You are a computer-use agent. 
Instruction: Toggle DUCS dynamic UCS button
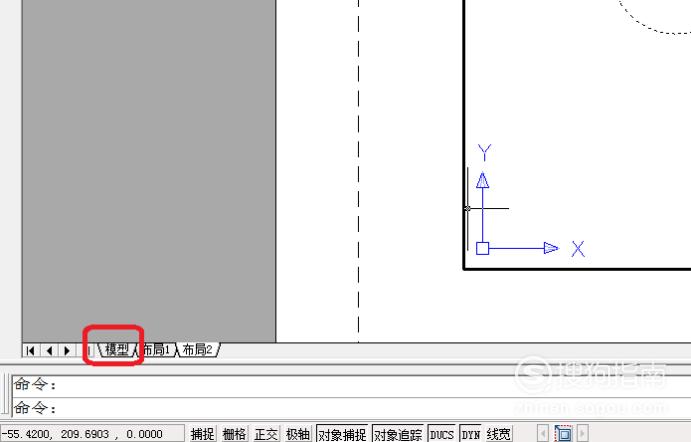click(x=442, y=434)
